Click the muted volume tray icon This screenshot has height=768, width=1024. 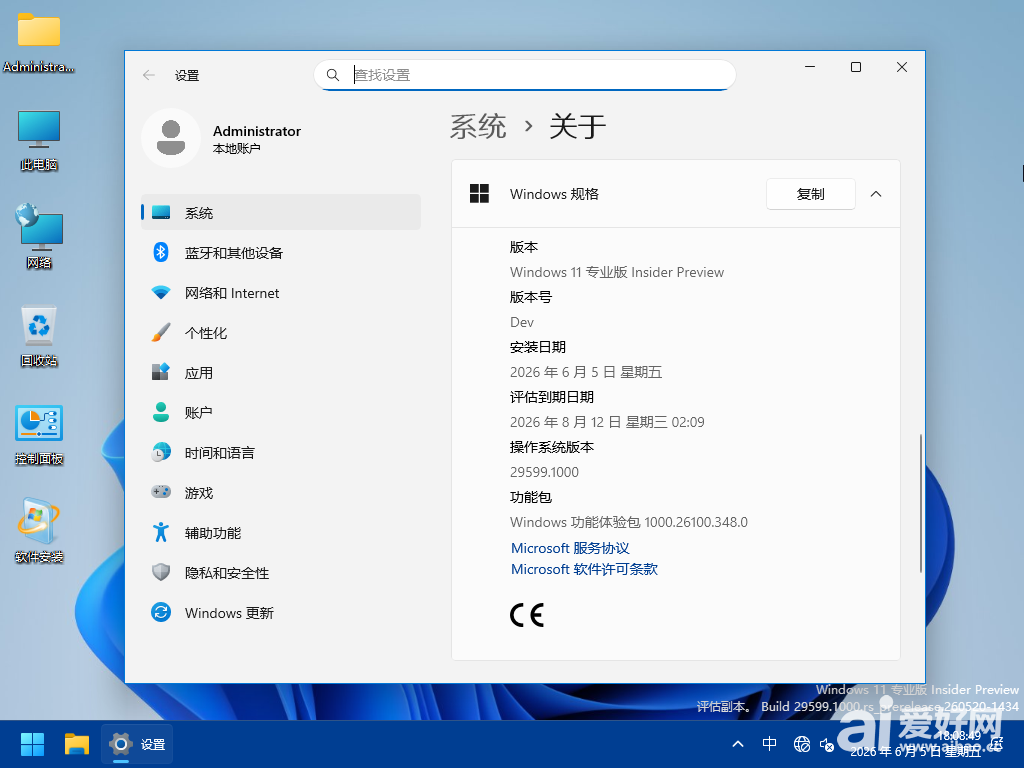point(827,744)
